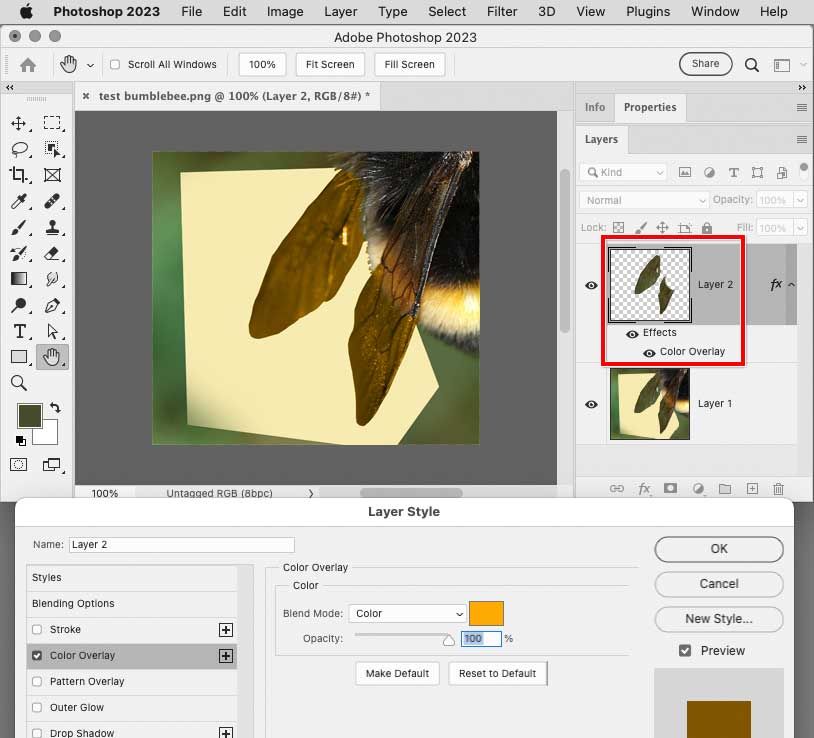This screenshot has height=738, width=814.
Task: Click the Fit Screen button
Action: coord(330,64)
